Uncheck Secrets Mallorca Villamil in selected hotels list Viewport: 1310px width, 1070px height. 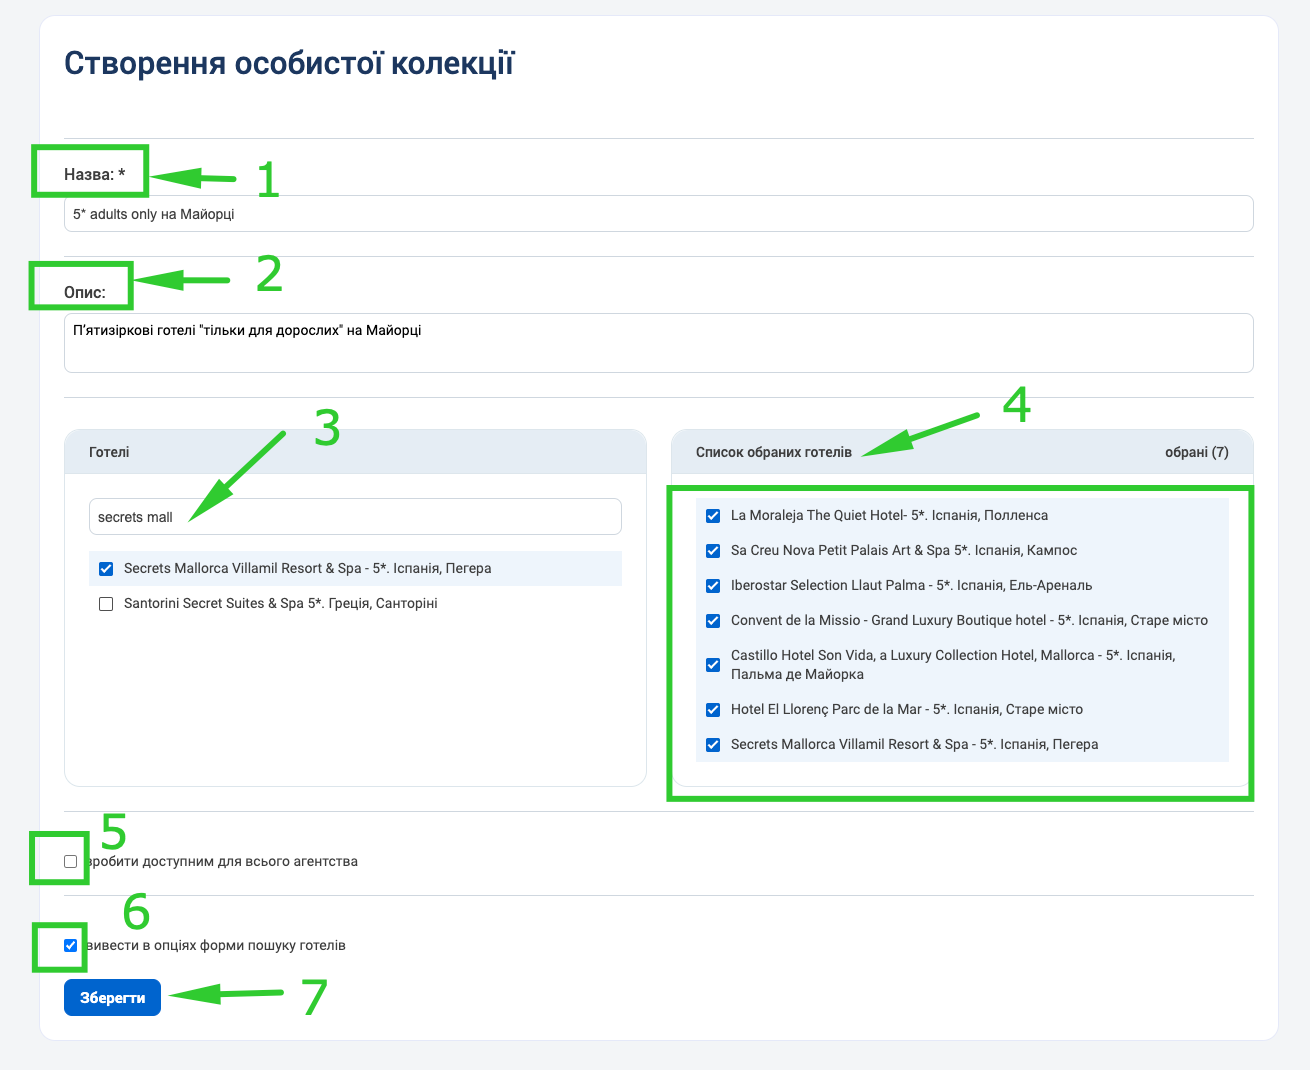point(713,745)
